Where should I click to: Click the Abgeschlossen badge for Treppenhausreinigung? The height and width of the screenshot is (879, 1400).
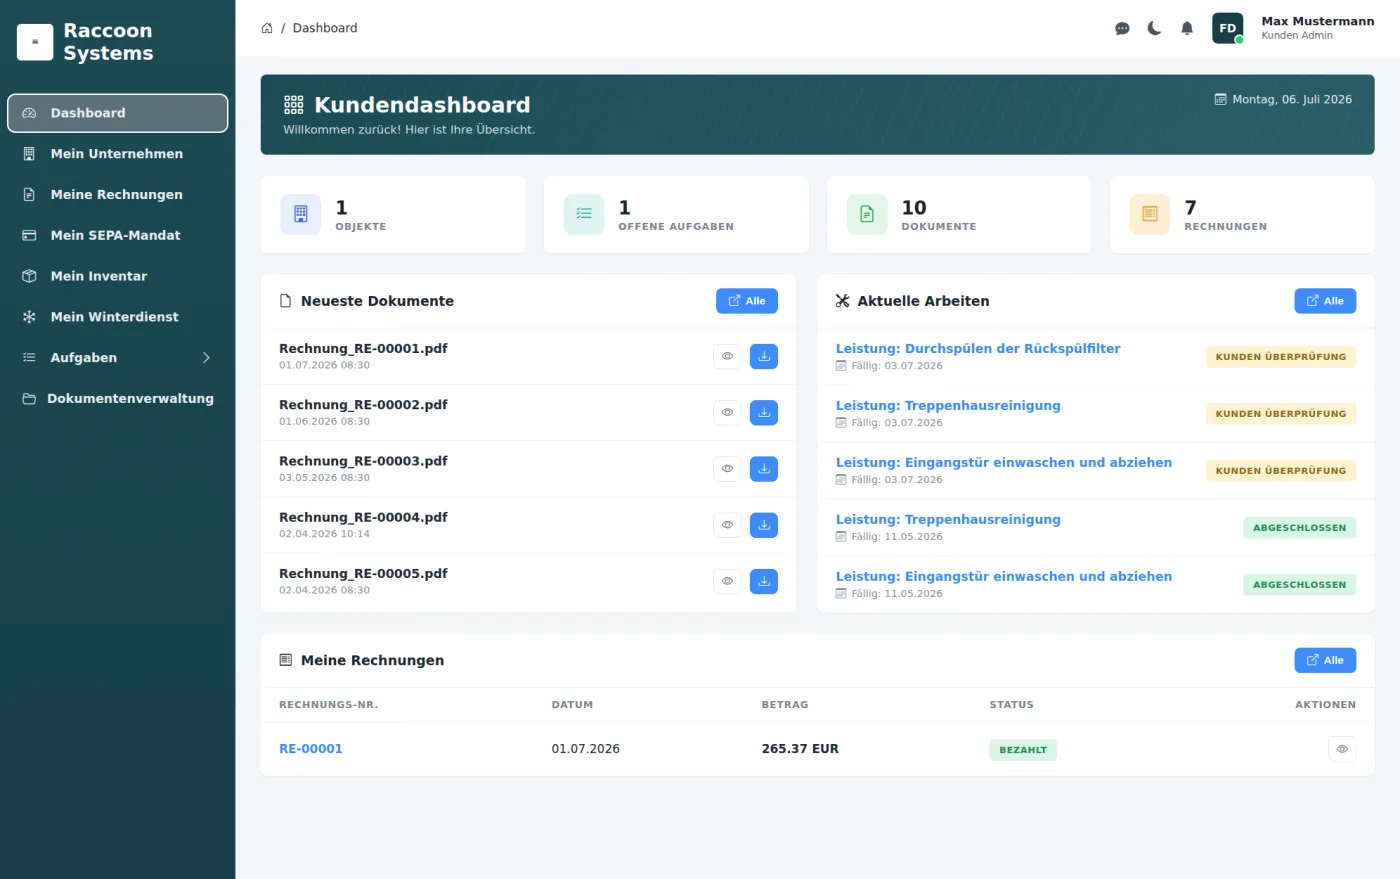(x=1299, y=528)
